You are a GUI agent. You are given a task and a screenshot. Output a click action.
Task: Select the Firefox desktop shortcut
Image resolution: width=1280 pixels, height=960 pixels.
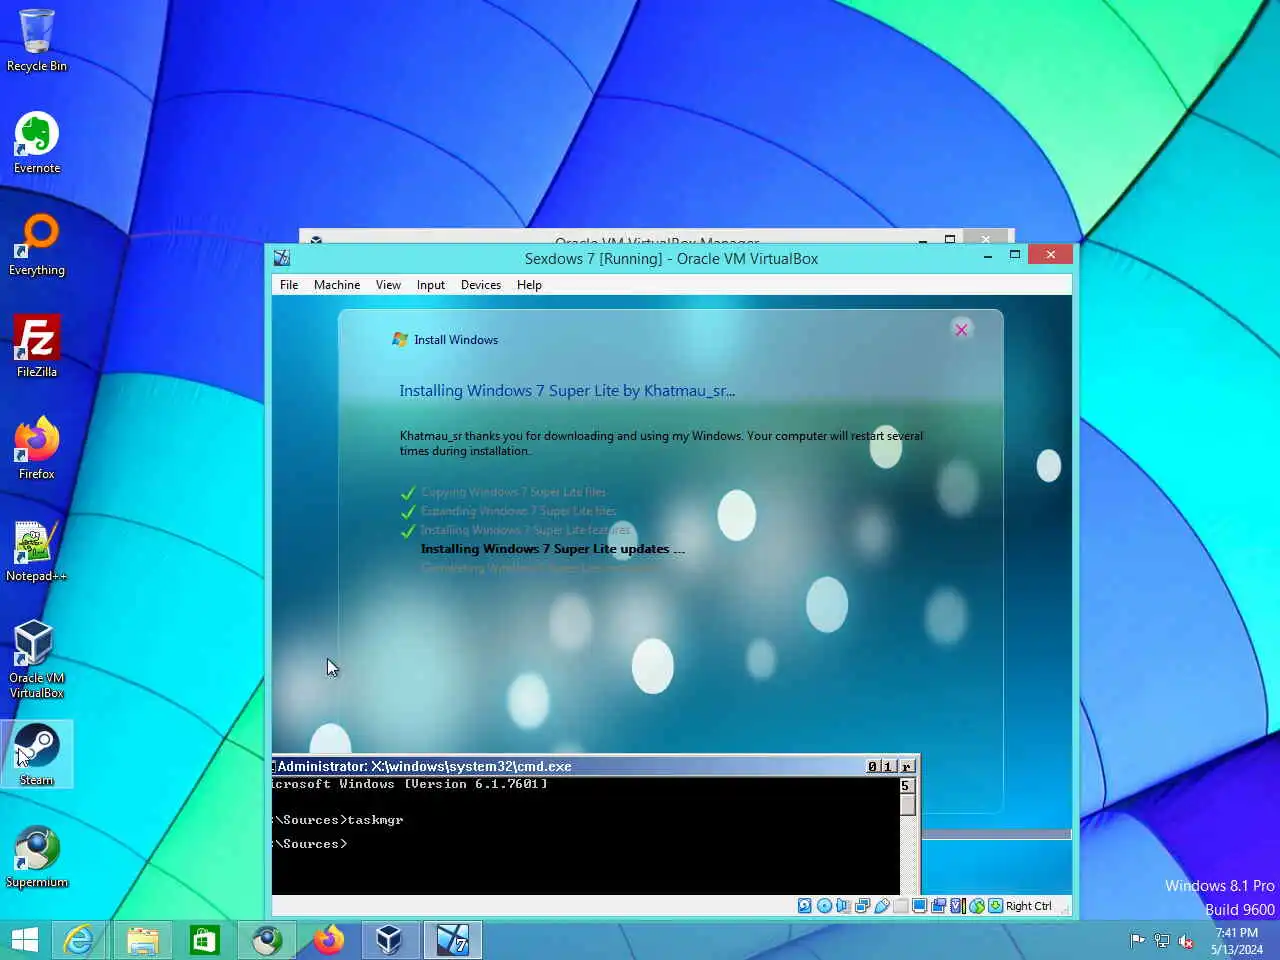coord(37,449)
